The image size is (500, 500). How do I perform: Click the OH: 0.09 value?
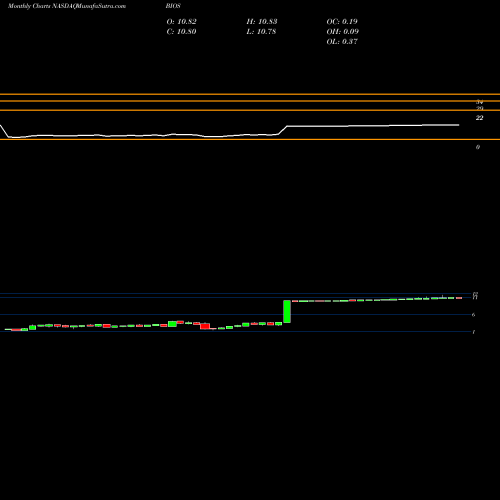(343, 31)
